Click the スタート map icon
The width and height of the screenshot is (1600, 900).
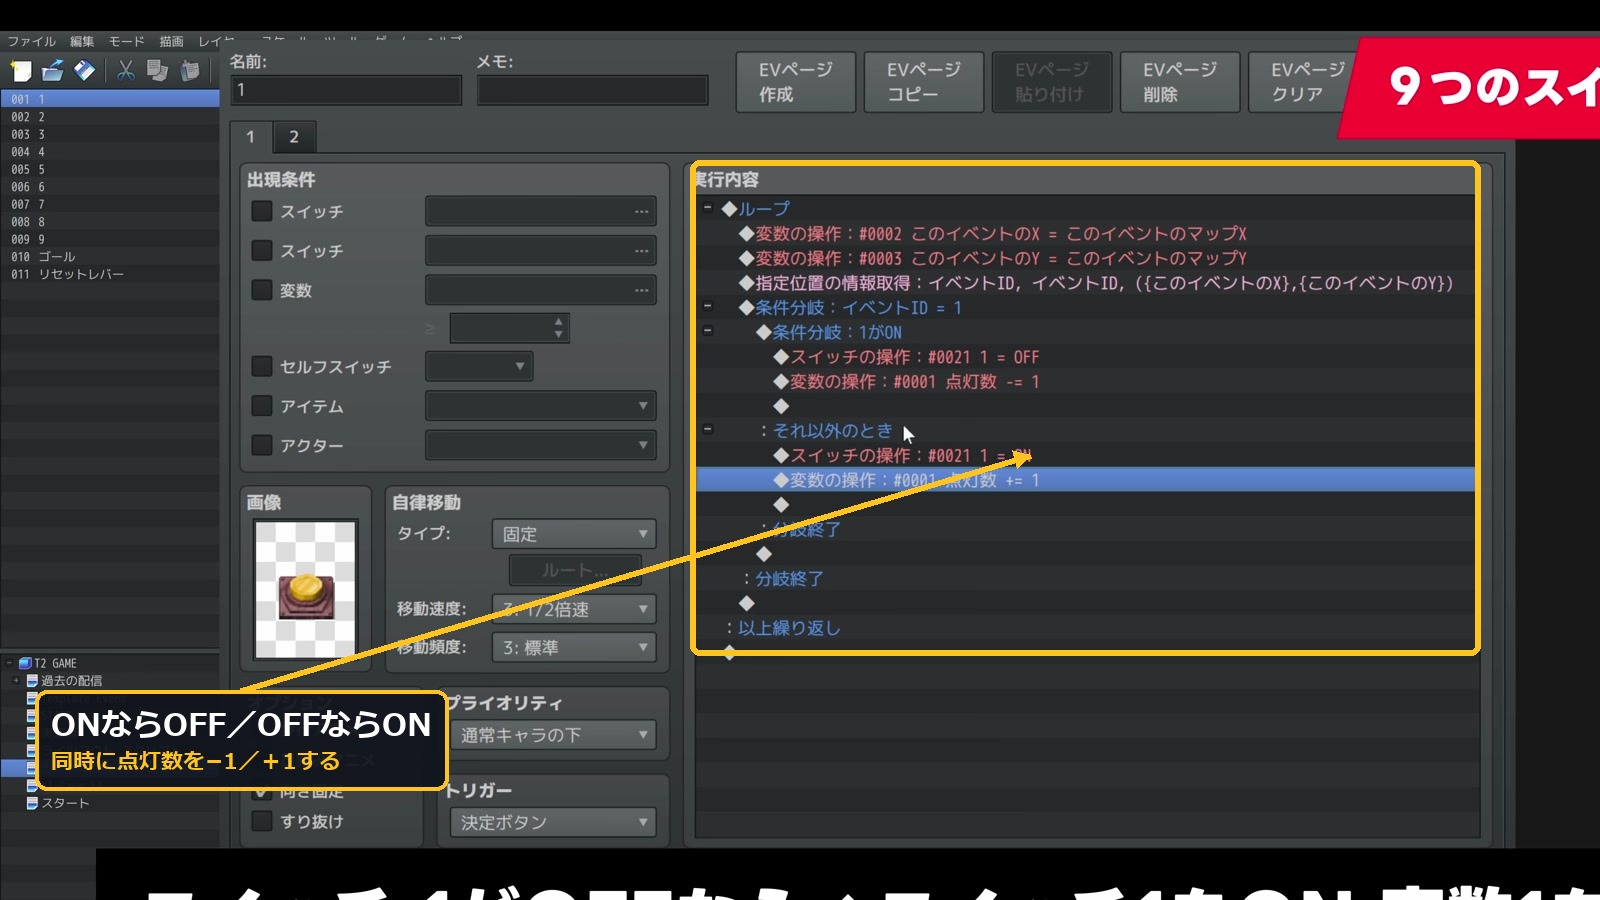pyautogui.click(x=33, y=803)
